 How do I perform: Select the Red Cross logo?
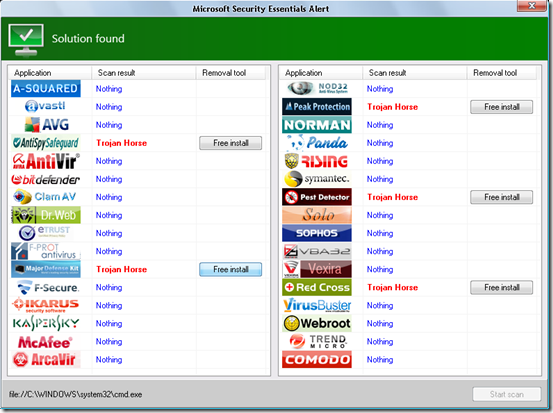click(317, 287)
